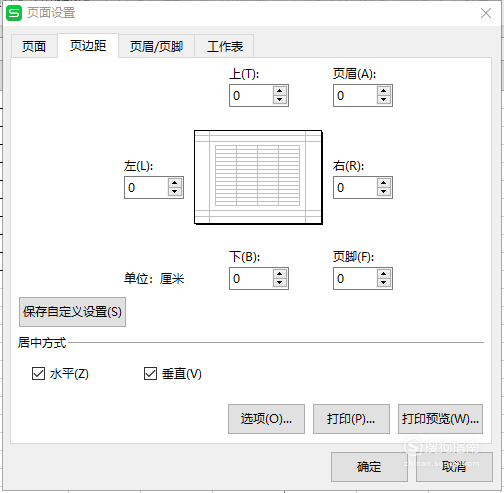Click the page margin preview thumbnail
The width and height of the screenshot is (504, 493).
click(x=258, y=177)
